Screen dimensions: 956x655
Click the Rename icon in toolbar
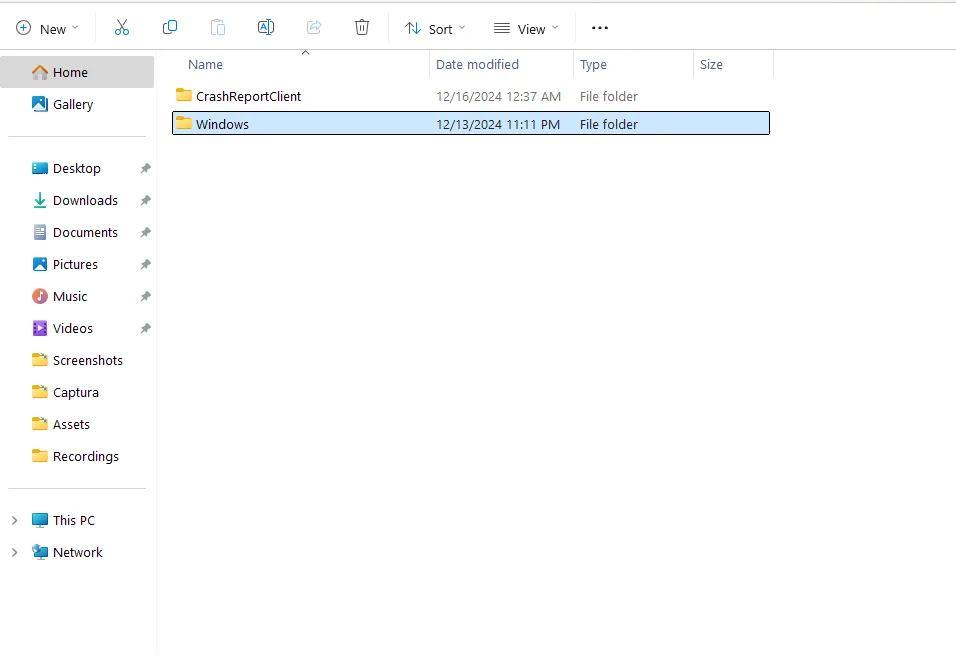pos(266,27)
